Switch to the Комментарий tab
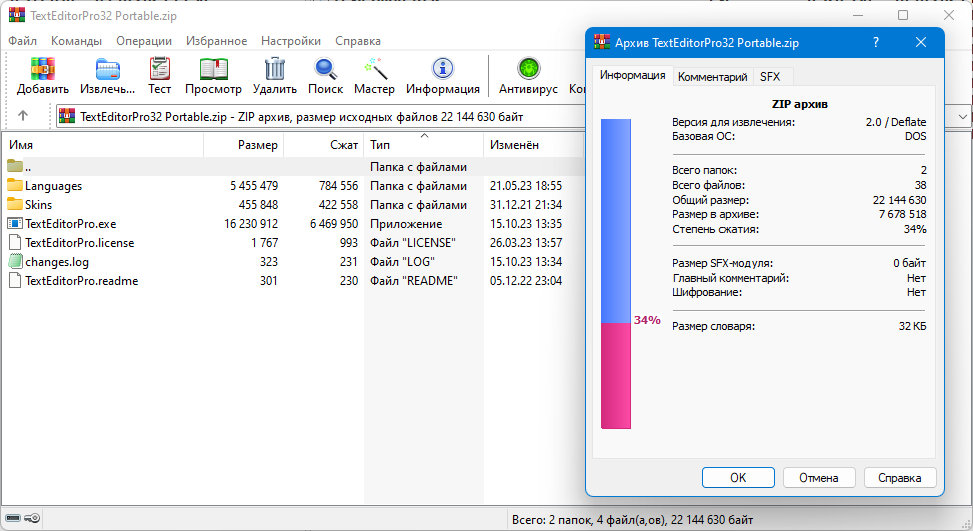 tap(712, 77)
